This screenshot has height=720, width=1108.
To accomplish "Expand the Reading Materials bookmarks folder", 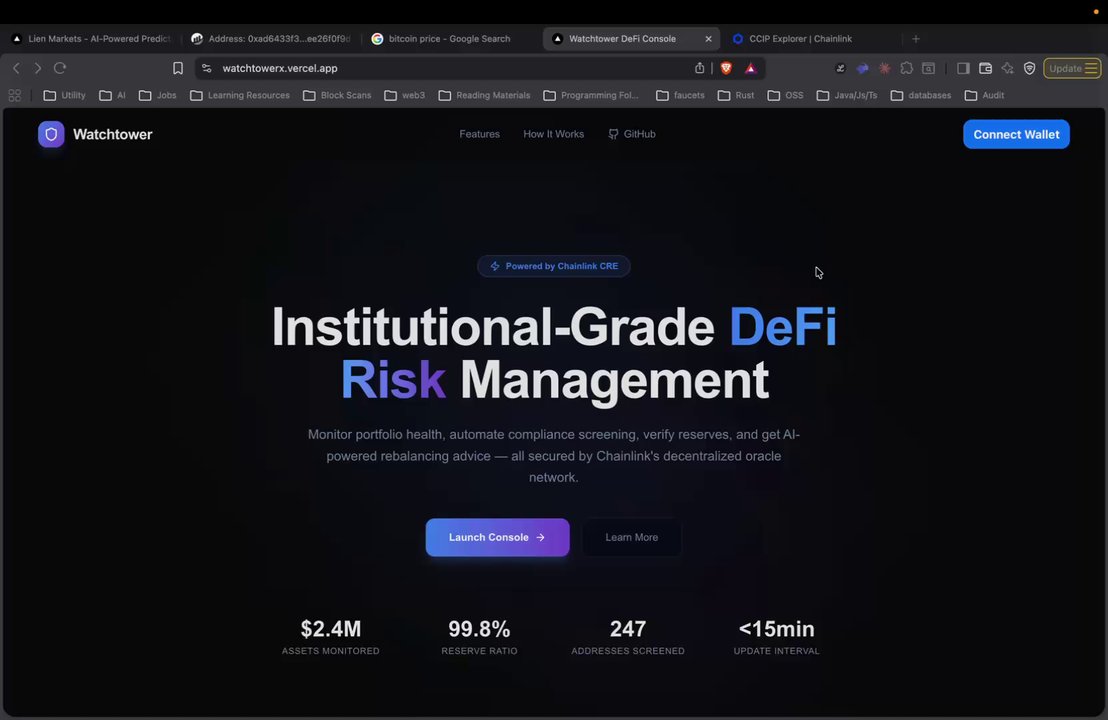I will coord(485,95).
